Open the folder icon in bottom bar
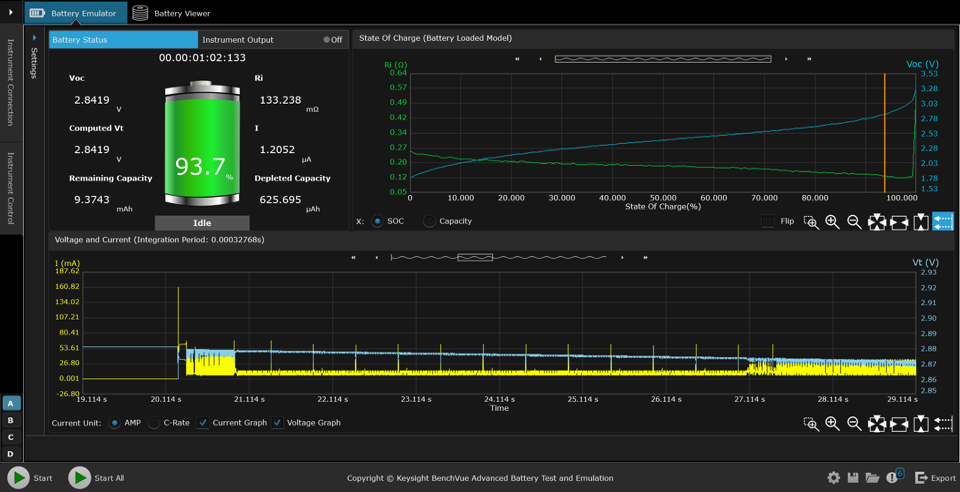The image size is (960, 492). click(x=873, y=478)
